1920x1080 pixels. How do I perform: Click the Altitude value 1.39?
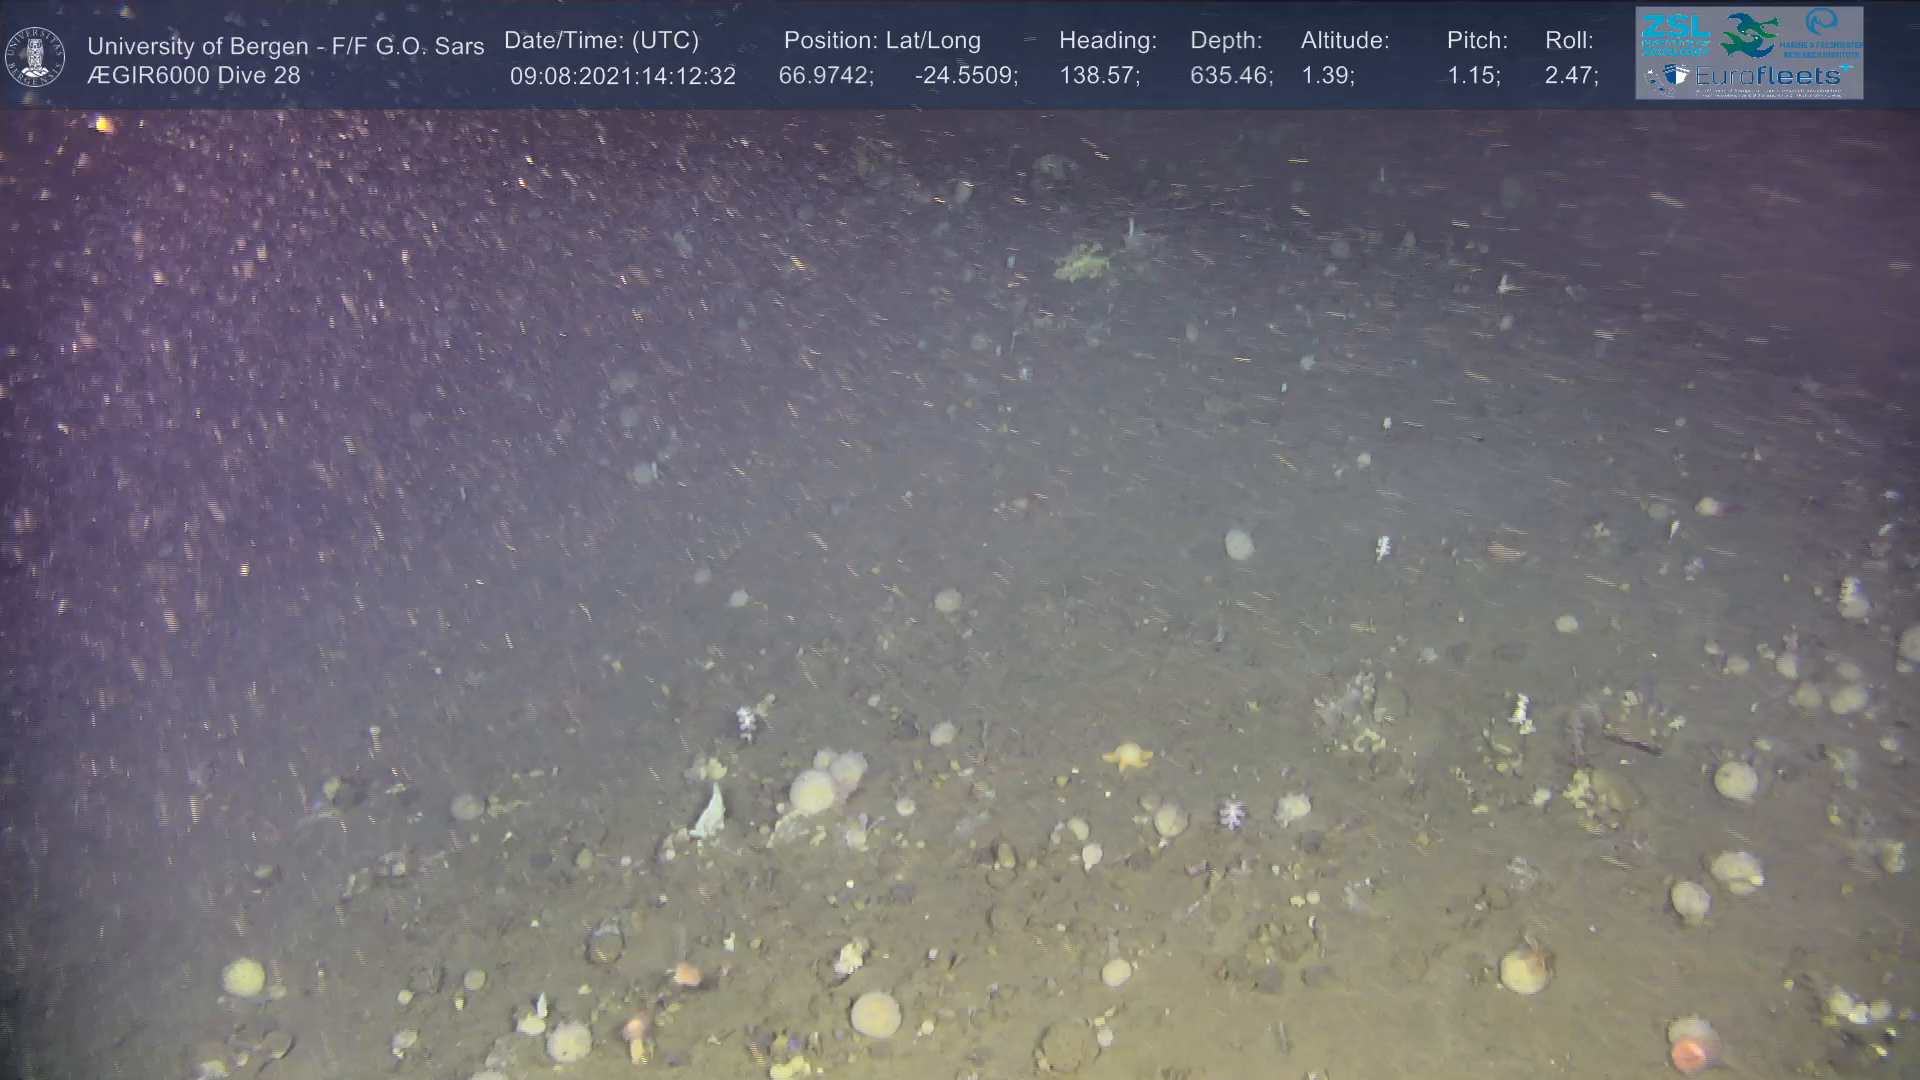(x=1327, y=76)
